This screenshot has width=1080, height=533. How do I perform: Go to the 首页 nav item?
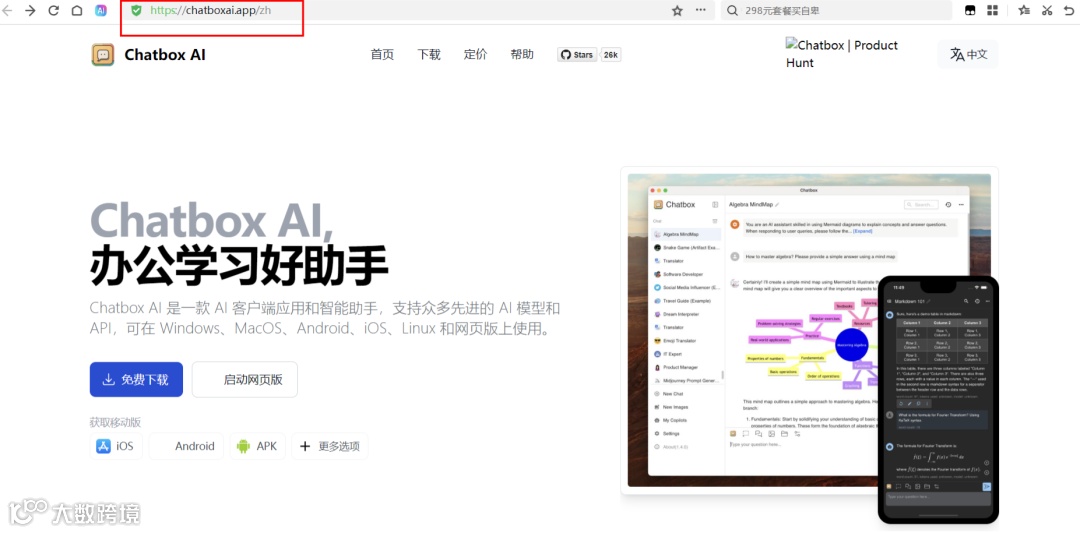(382, 54)
